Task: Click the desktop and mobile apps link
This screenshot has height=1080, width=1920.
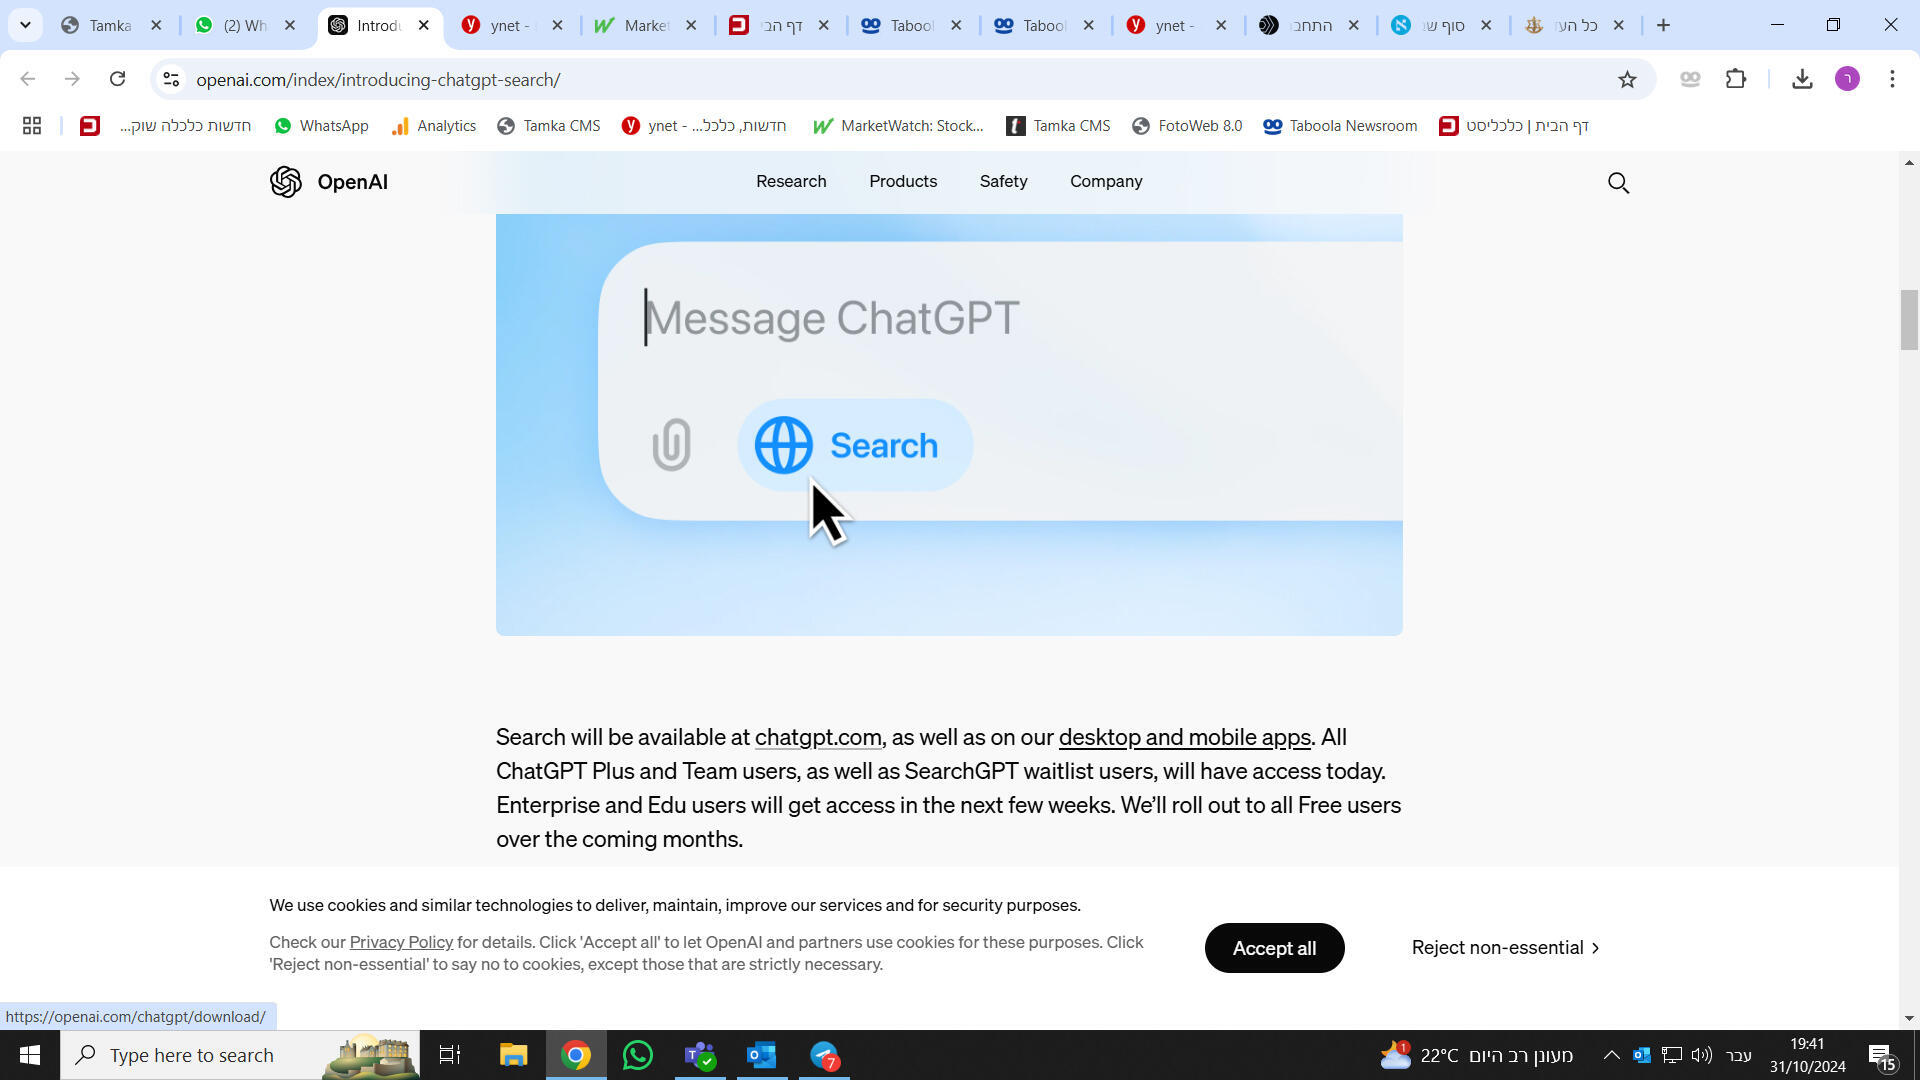Action: [1185, 737]
